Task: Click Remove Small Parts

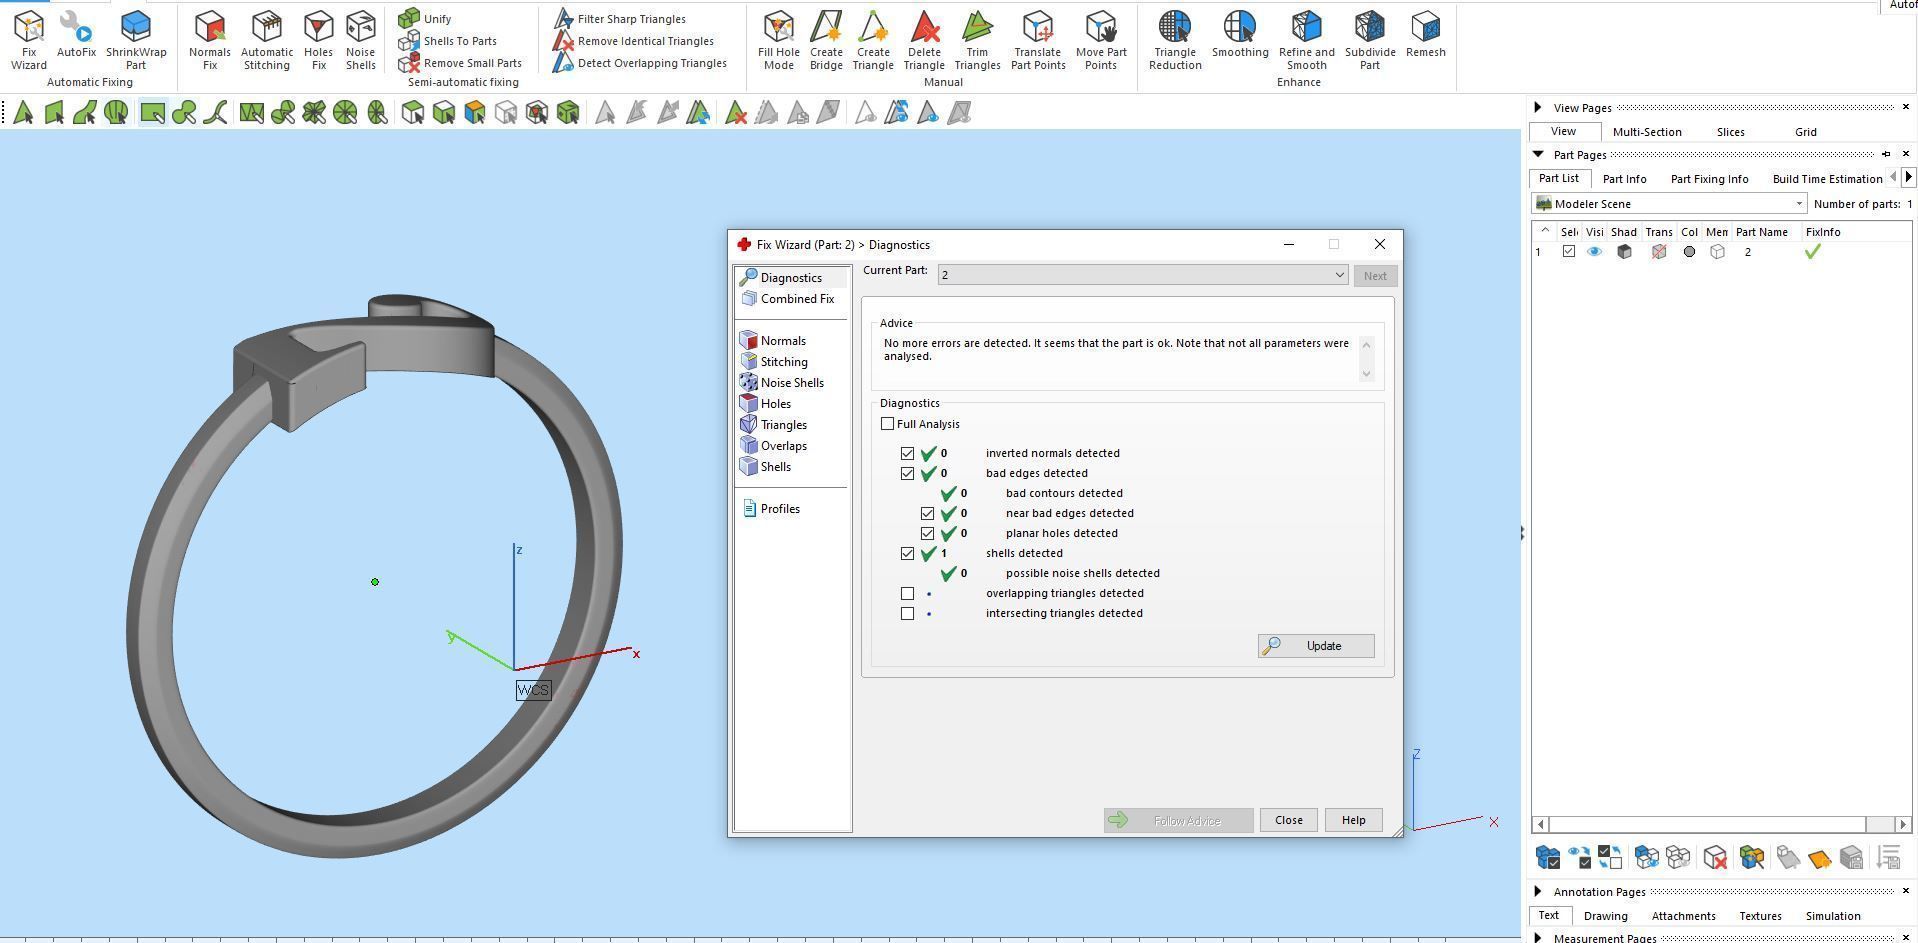Action: [460, 63]
